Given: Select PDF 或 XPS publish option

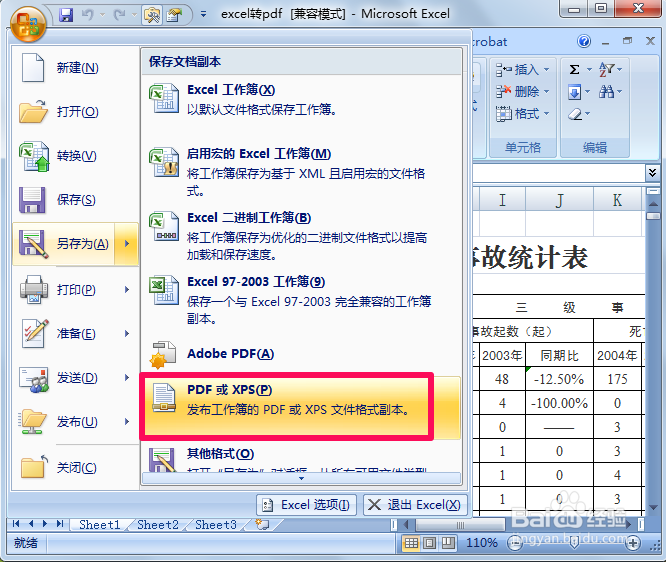Looking at the screenshot, I should [302, 407].
